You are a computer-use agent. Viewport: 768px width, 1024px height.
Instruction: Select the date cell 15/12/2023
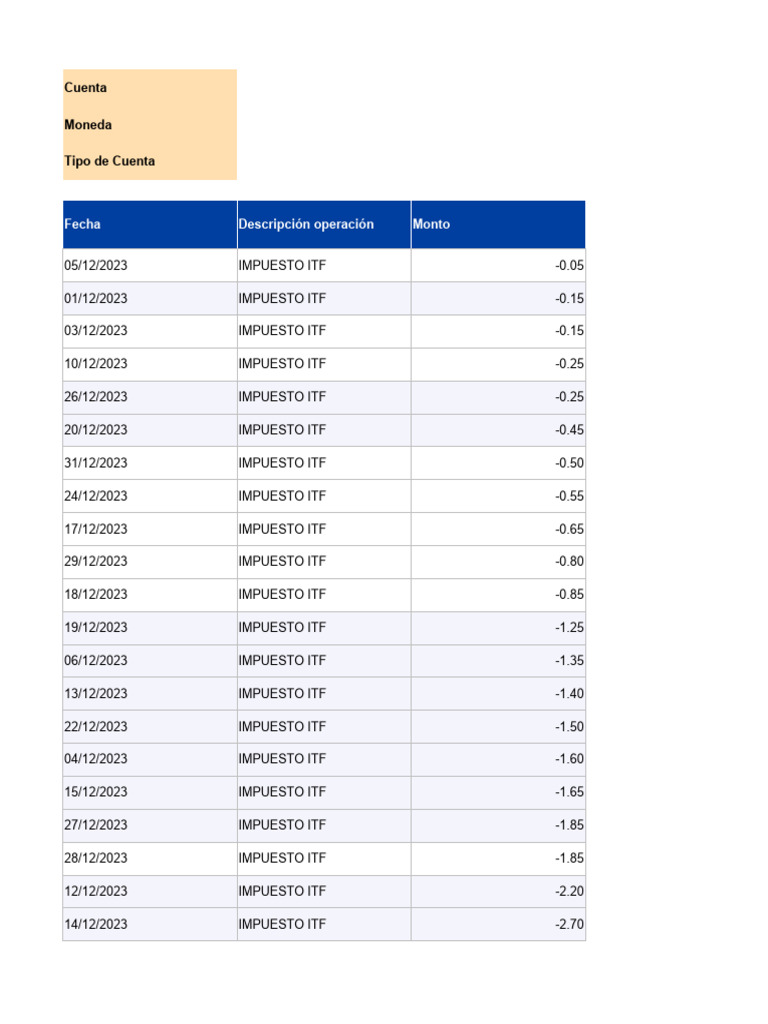pyautogui.click(x=96, y=792)
